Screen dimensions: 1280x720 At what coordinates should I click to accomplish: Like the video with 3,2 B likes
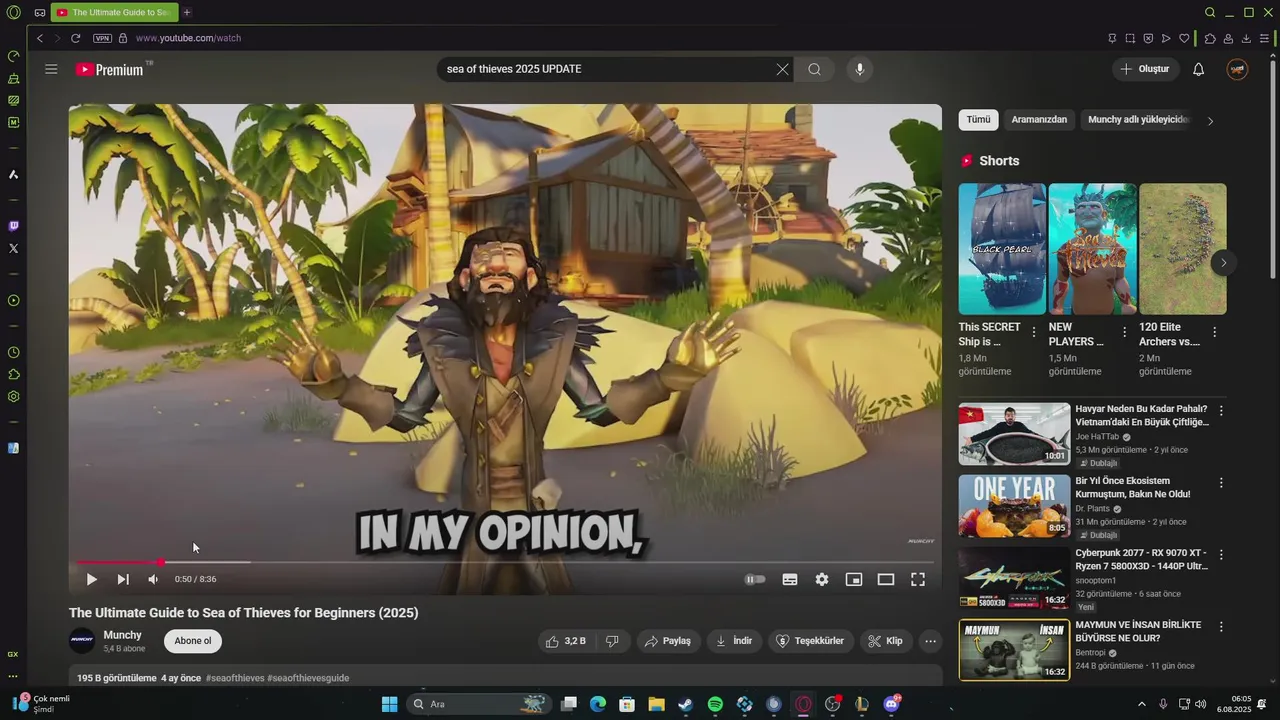[566, 641]
